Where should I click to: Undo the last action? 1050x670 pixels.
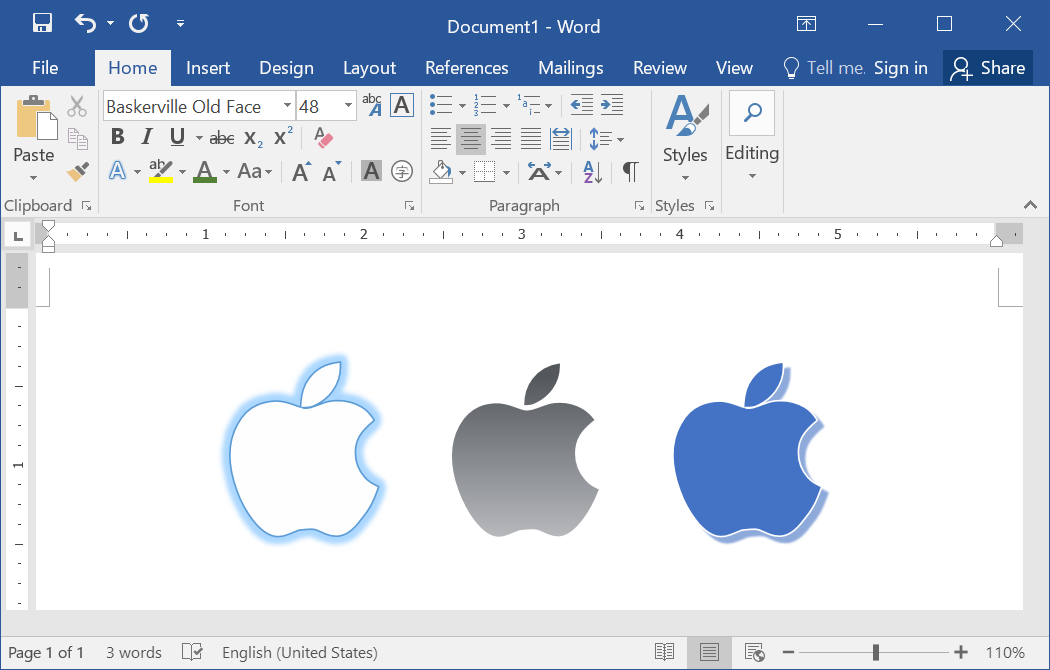pyautogui.click(x=85, y=23)
